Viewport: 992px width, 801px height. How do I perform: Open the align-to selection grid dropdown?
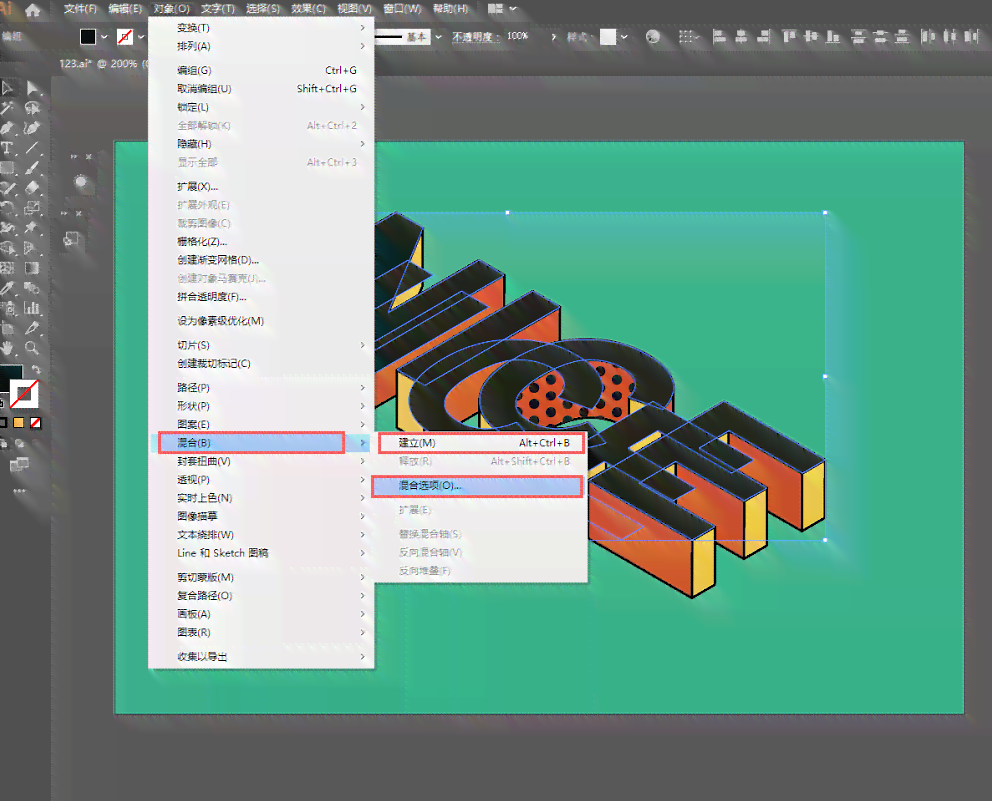(689, 37)
